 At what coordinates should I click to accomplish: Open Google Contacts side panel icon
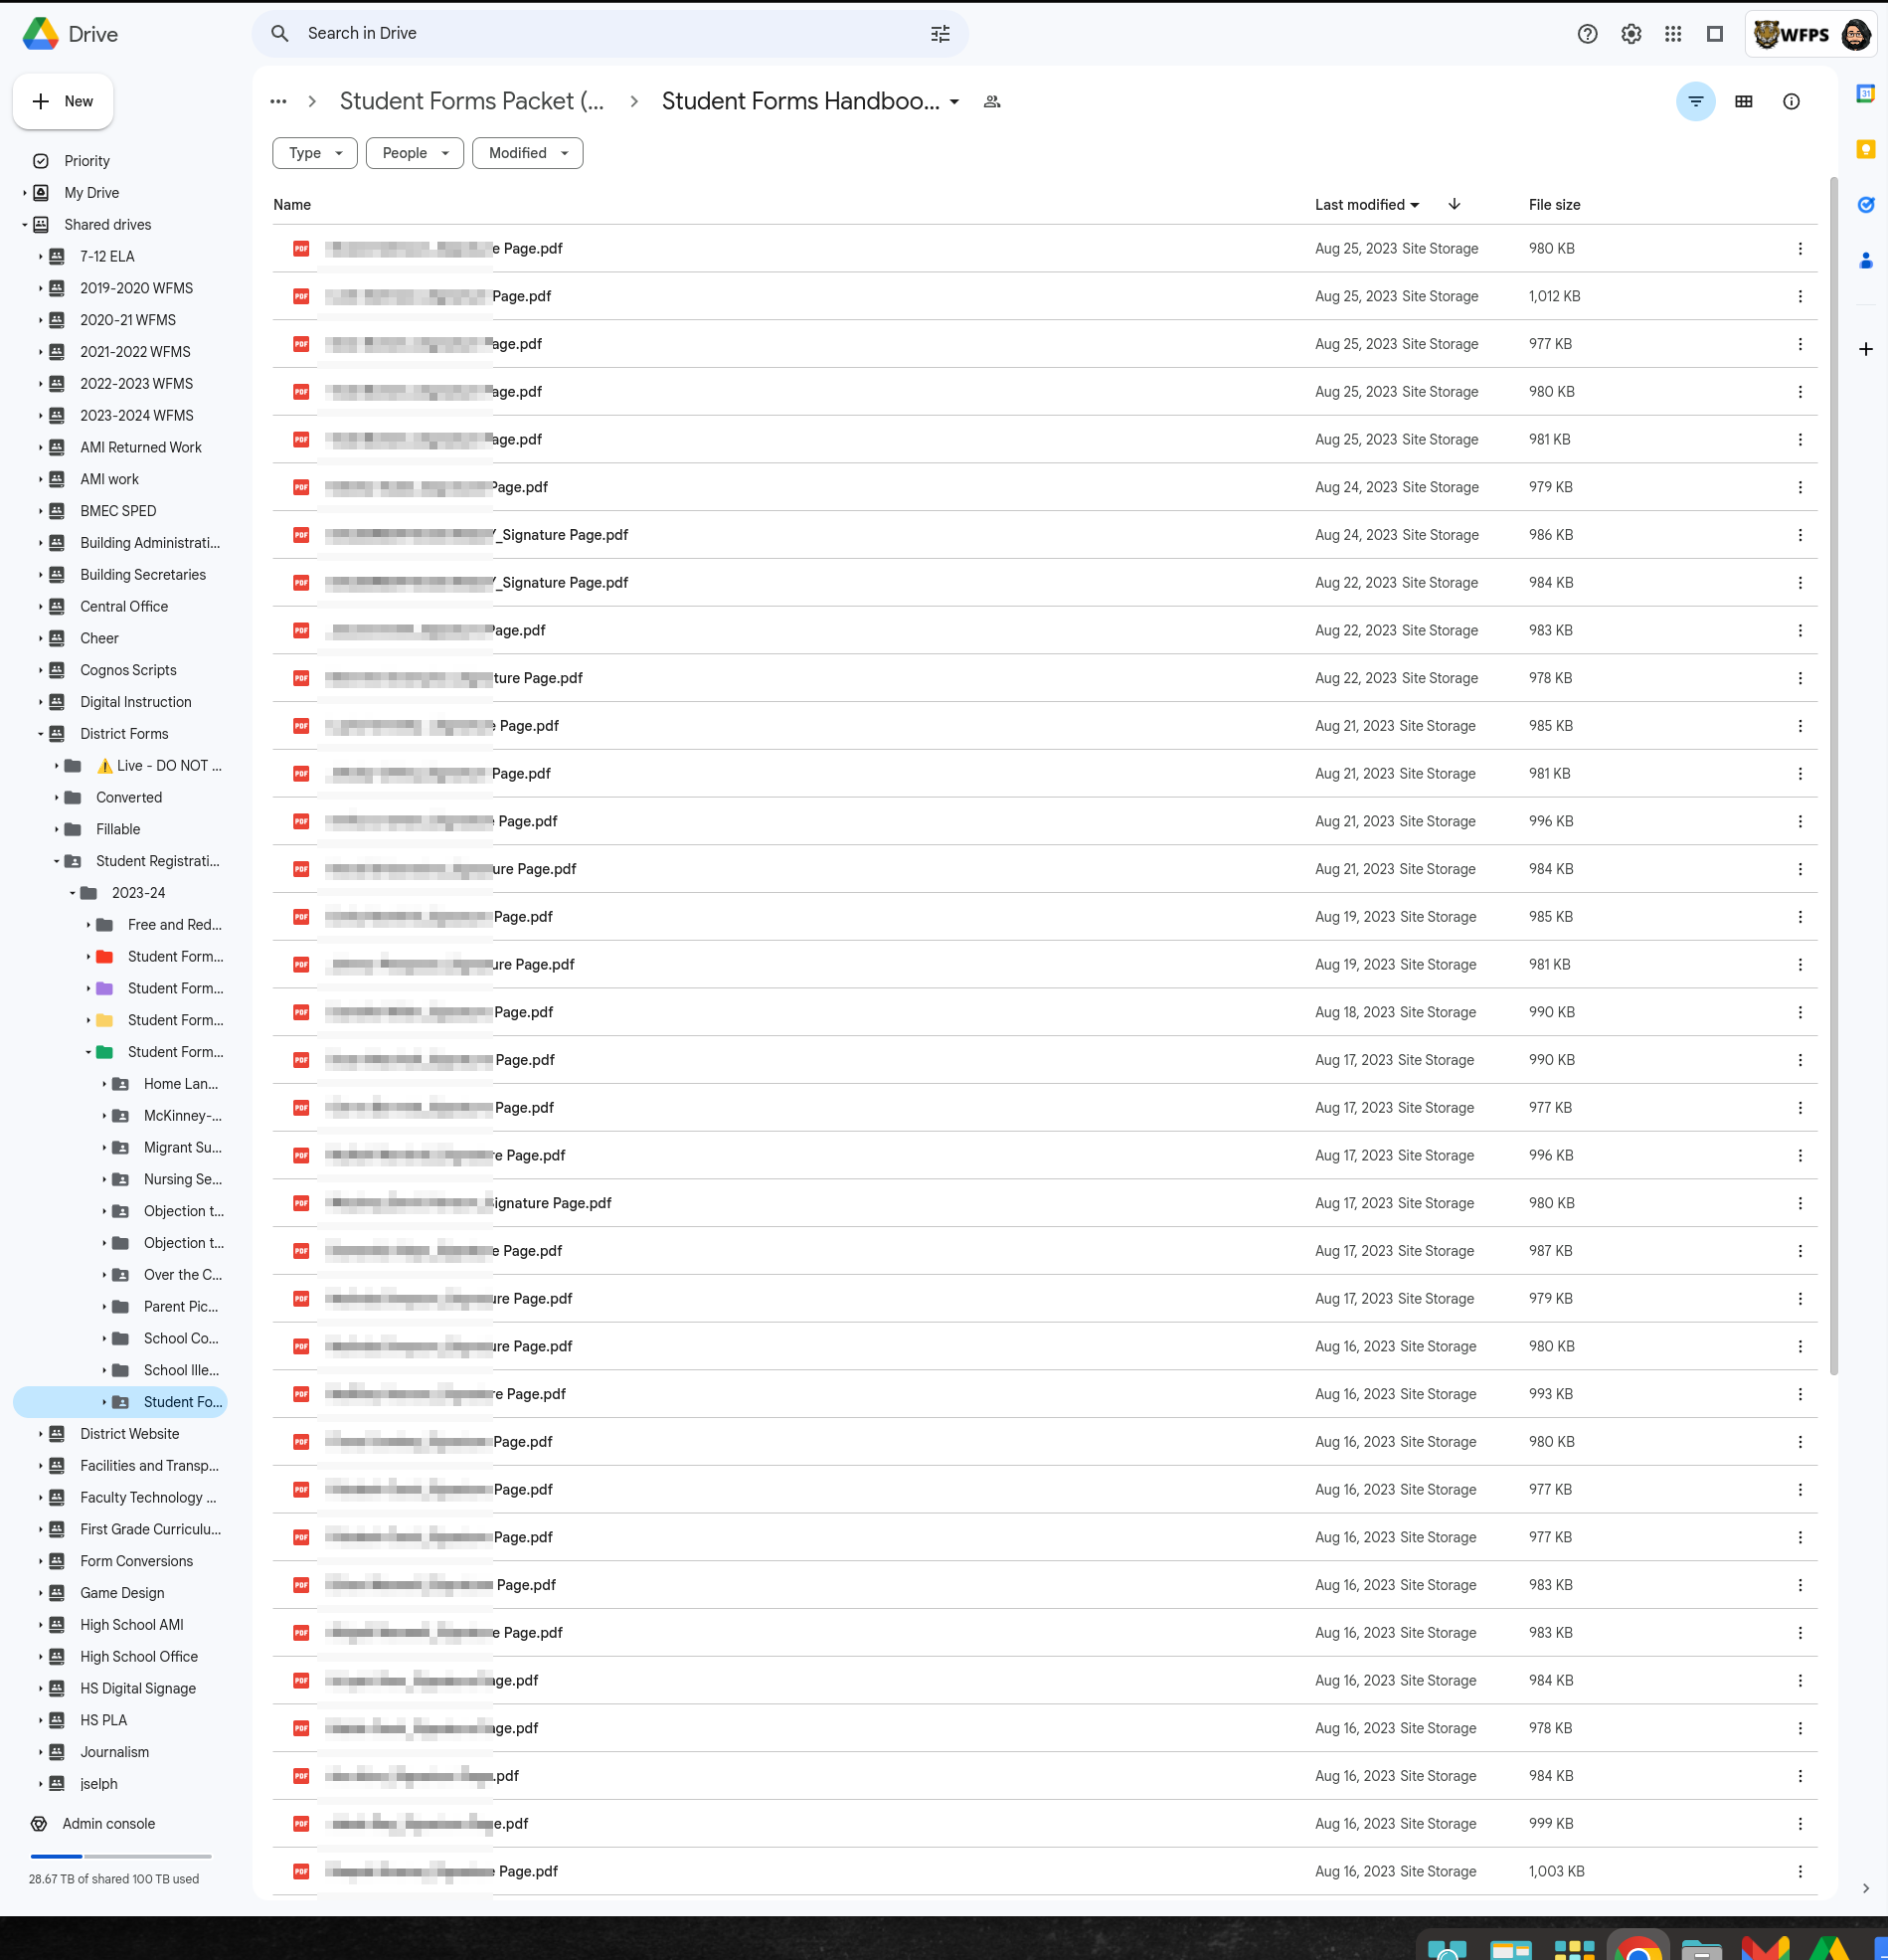pos(1865,261)
